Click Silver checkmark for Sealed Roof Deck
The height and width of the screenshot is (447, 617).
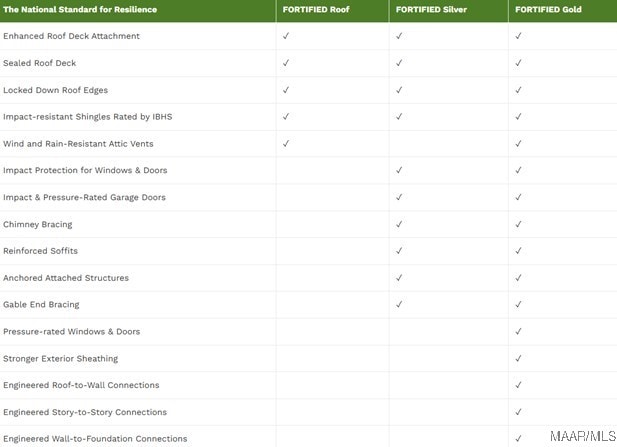click(x=399, y=63)
